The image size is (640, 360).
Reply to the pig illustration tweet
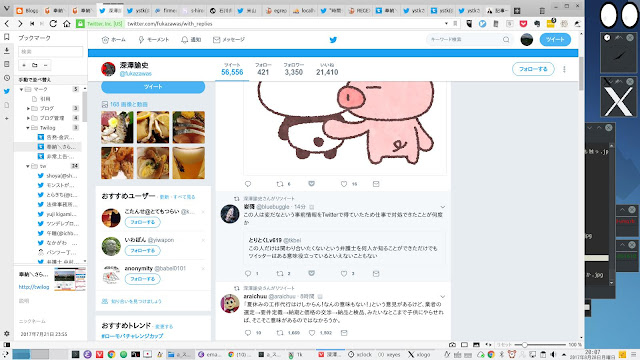pyautogui.click(x=248, y=184)
